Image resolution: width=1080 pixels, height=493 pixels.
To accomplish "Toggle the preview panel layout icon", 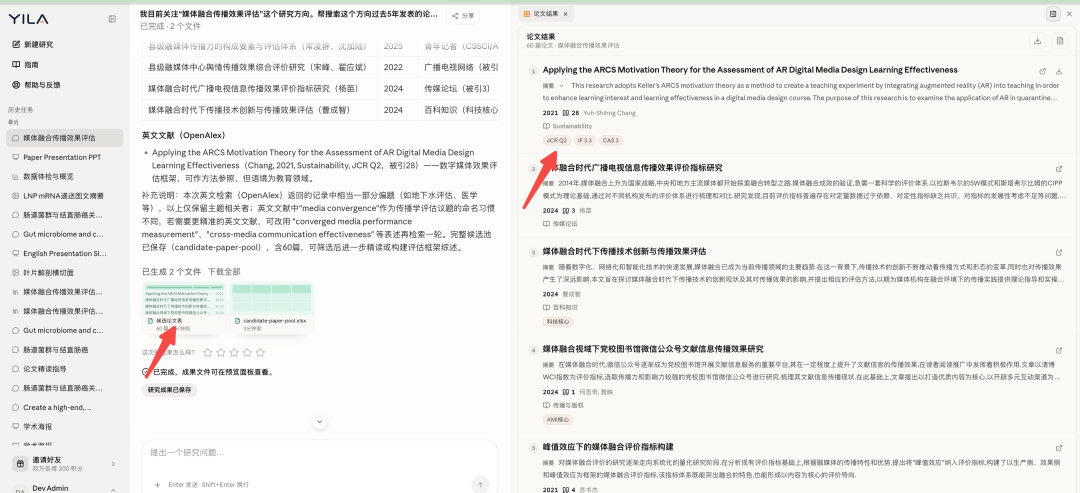I will (x=1053, y=14).
